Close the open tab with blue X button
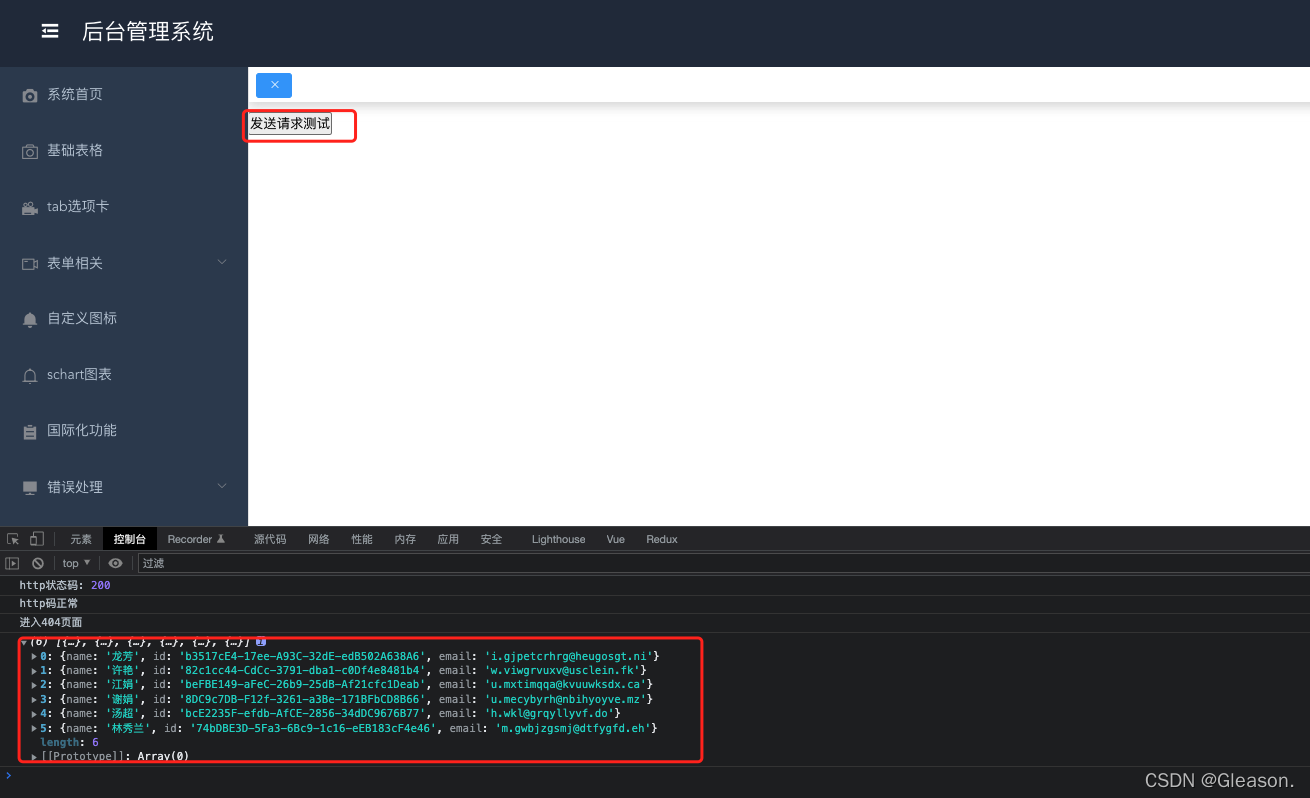This screenshot has height=798, width=1310. [x=274, y=85]
